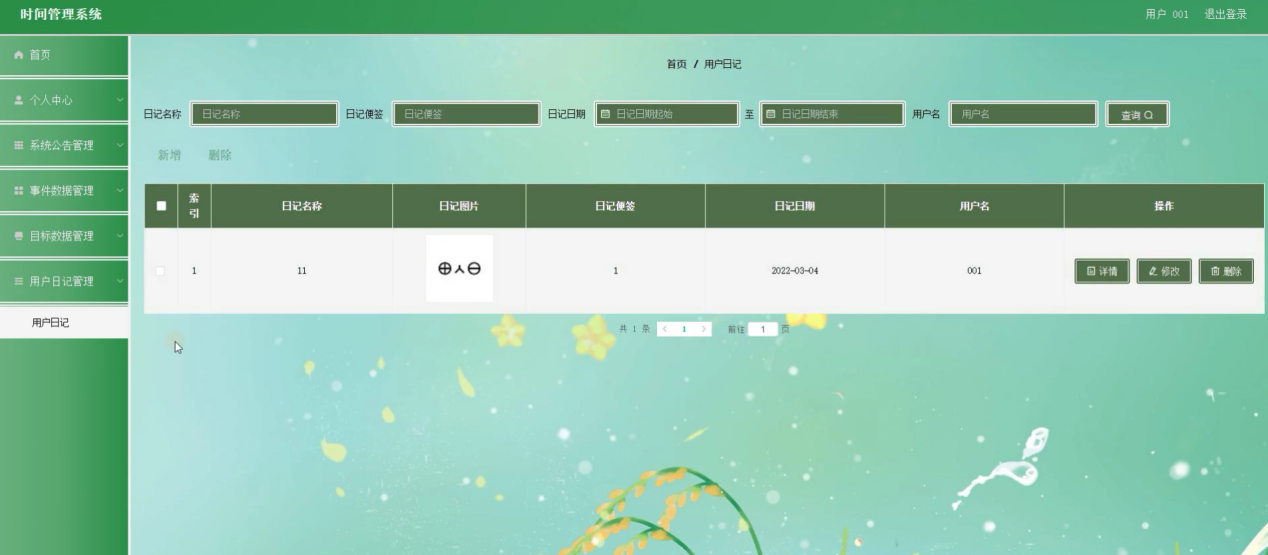Click row 删除 button for diary 11
This screenshot has height=555, width=1268.
point(1226,271)
